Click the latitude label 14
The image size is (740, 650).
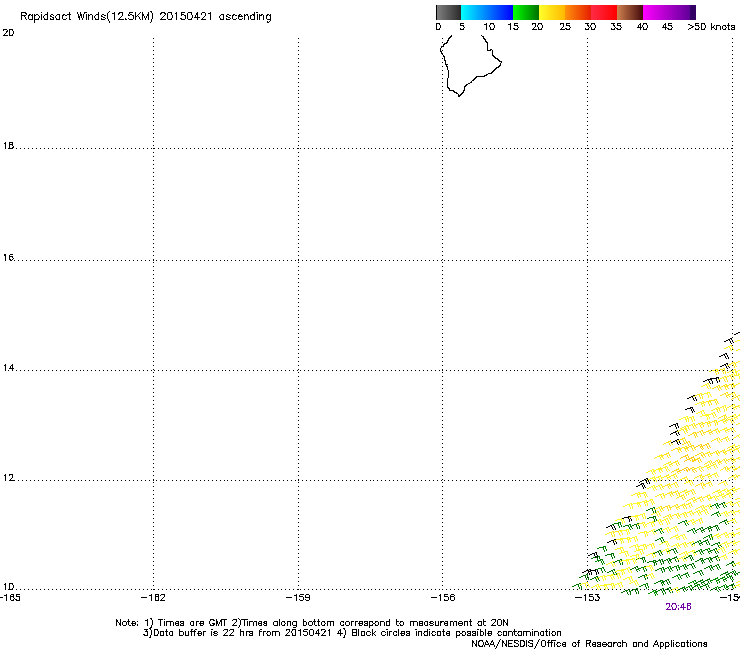click(8, 368)
